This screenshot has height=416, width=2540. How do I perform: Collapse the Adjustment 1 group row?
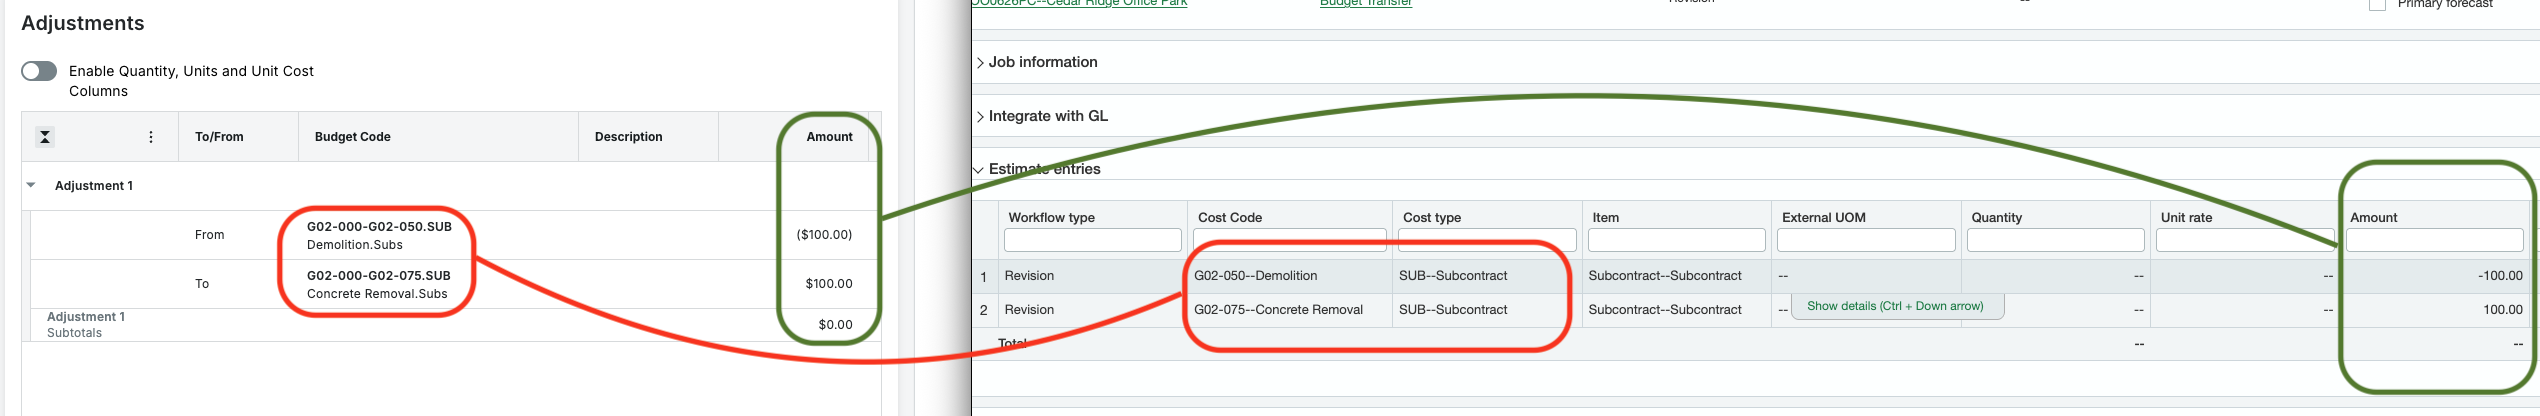tap(31, 185)
